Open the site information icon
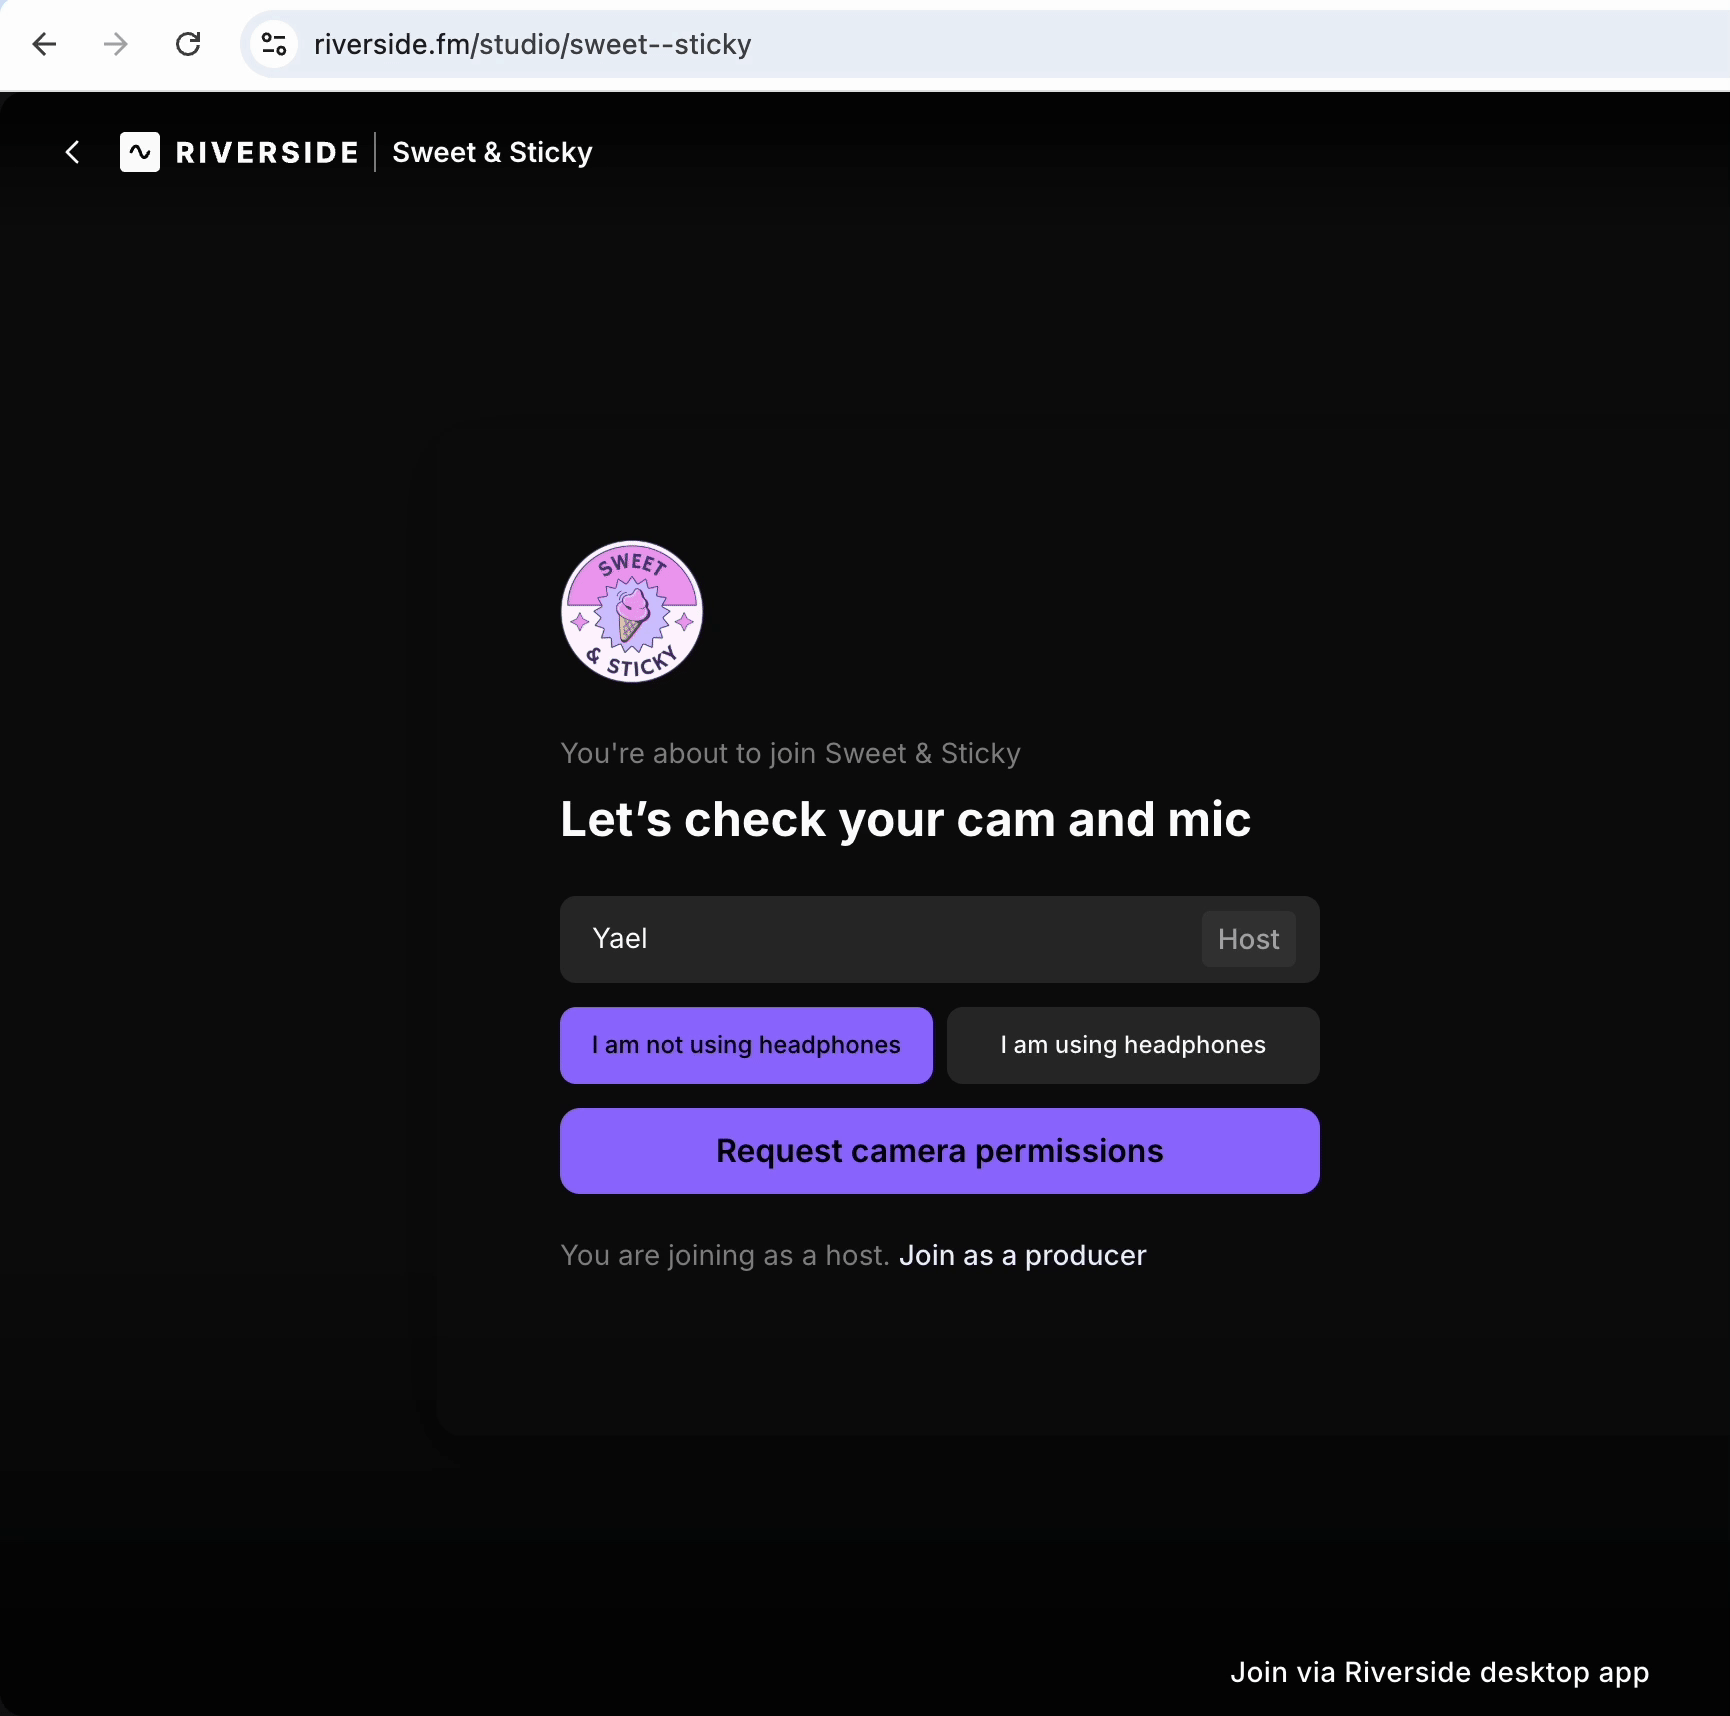The width and height of the screenshot is (1730, 1716). (274, 44)
